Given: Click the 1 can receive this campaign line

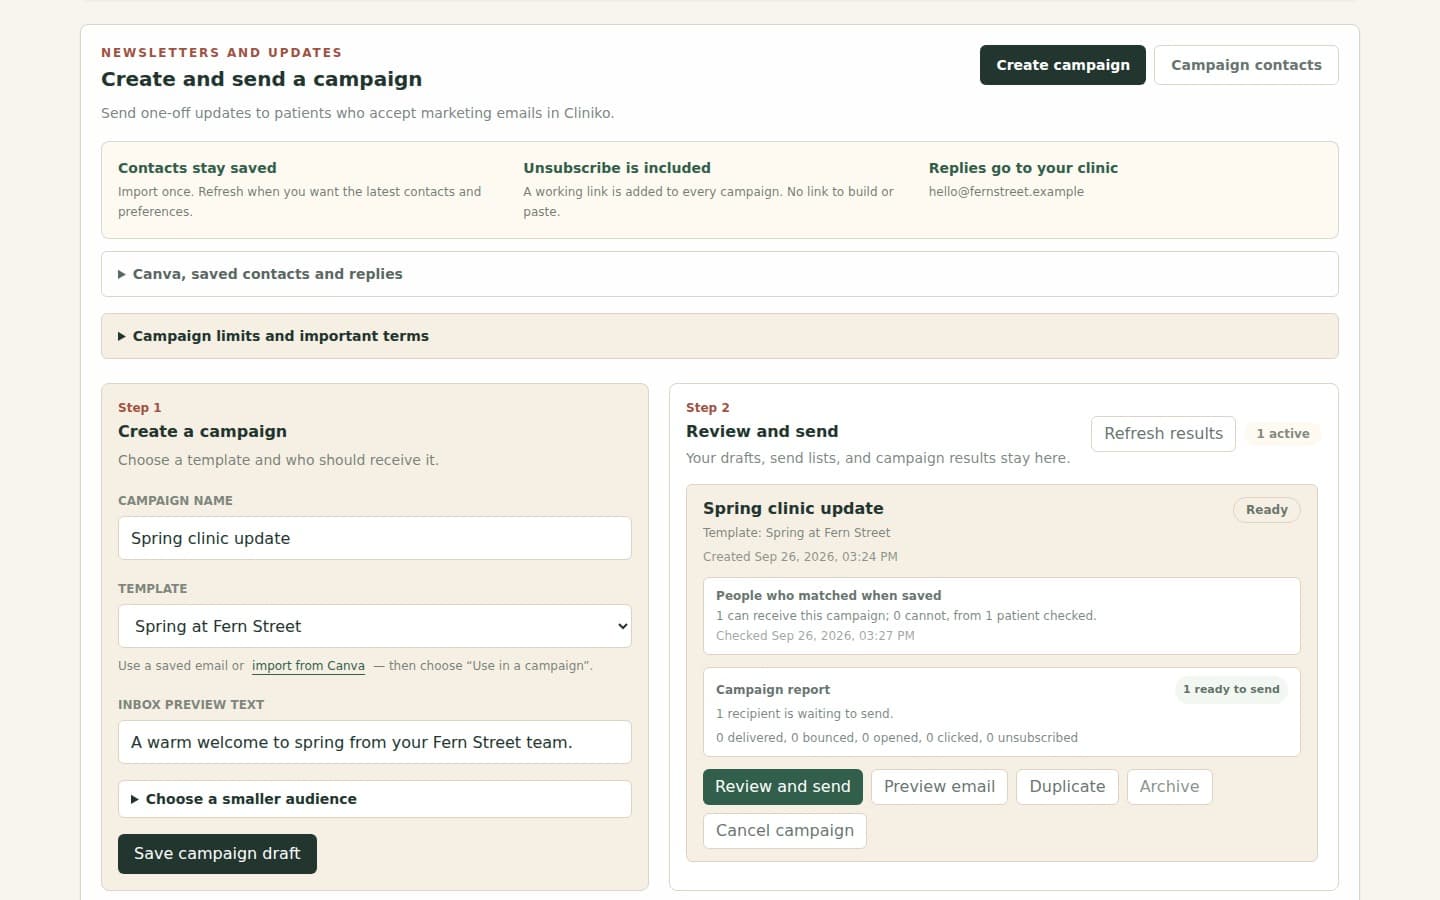Looking at the screenshot, I should pyautogui.click(x=906, y=616).
